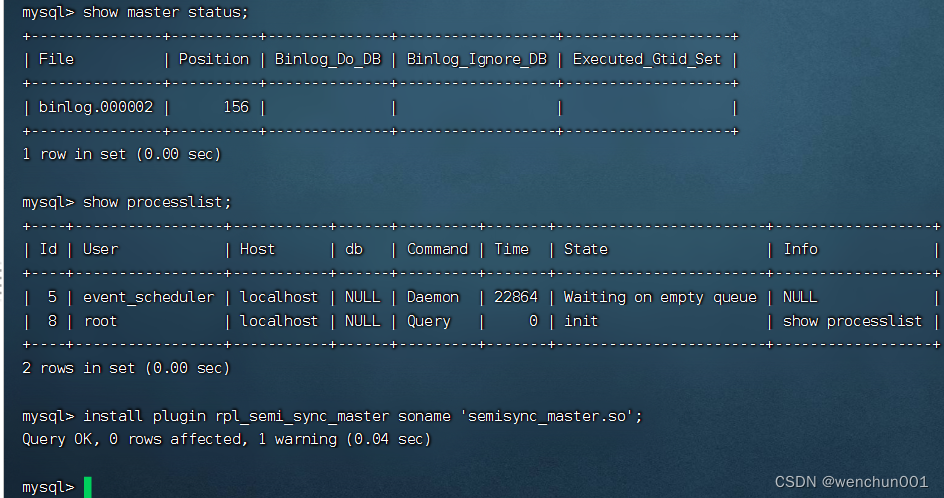Click localhost in the event_scheduler row

[279, 297]
